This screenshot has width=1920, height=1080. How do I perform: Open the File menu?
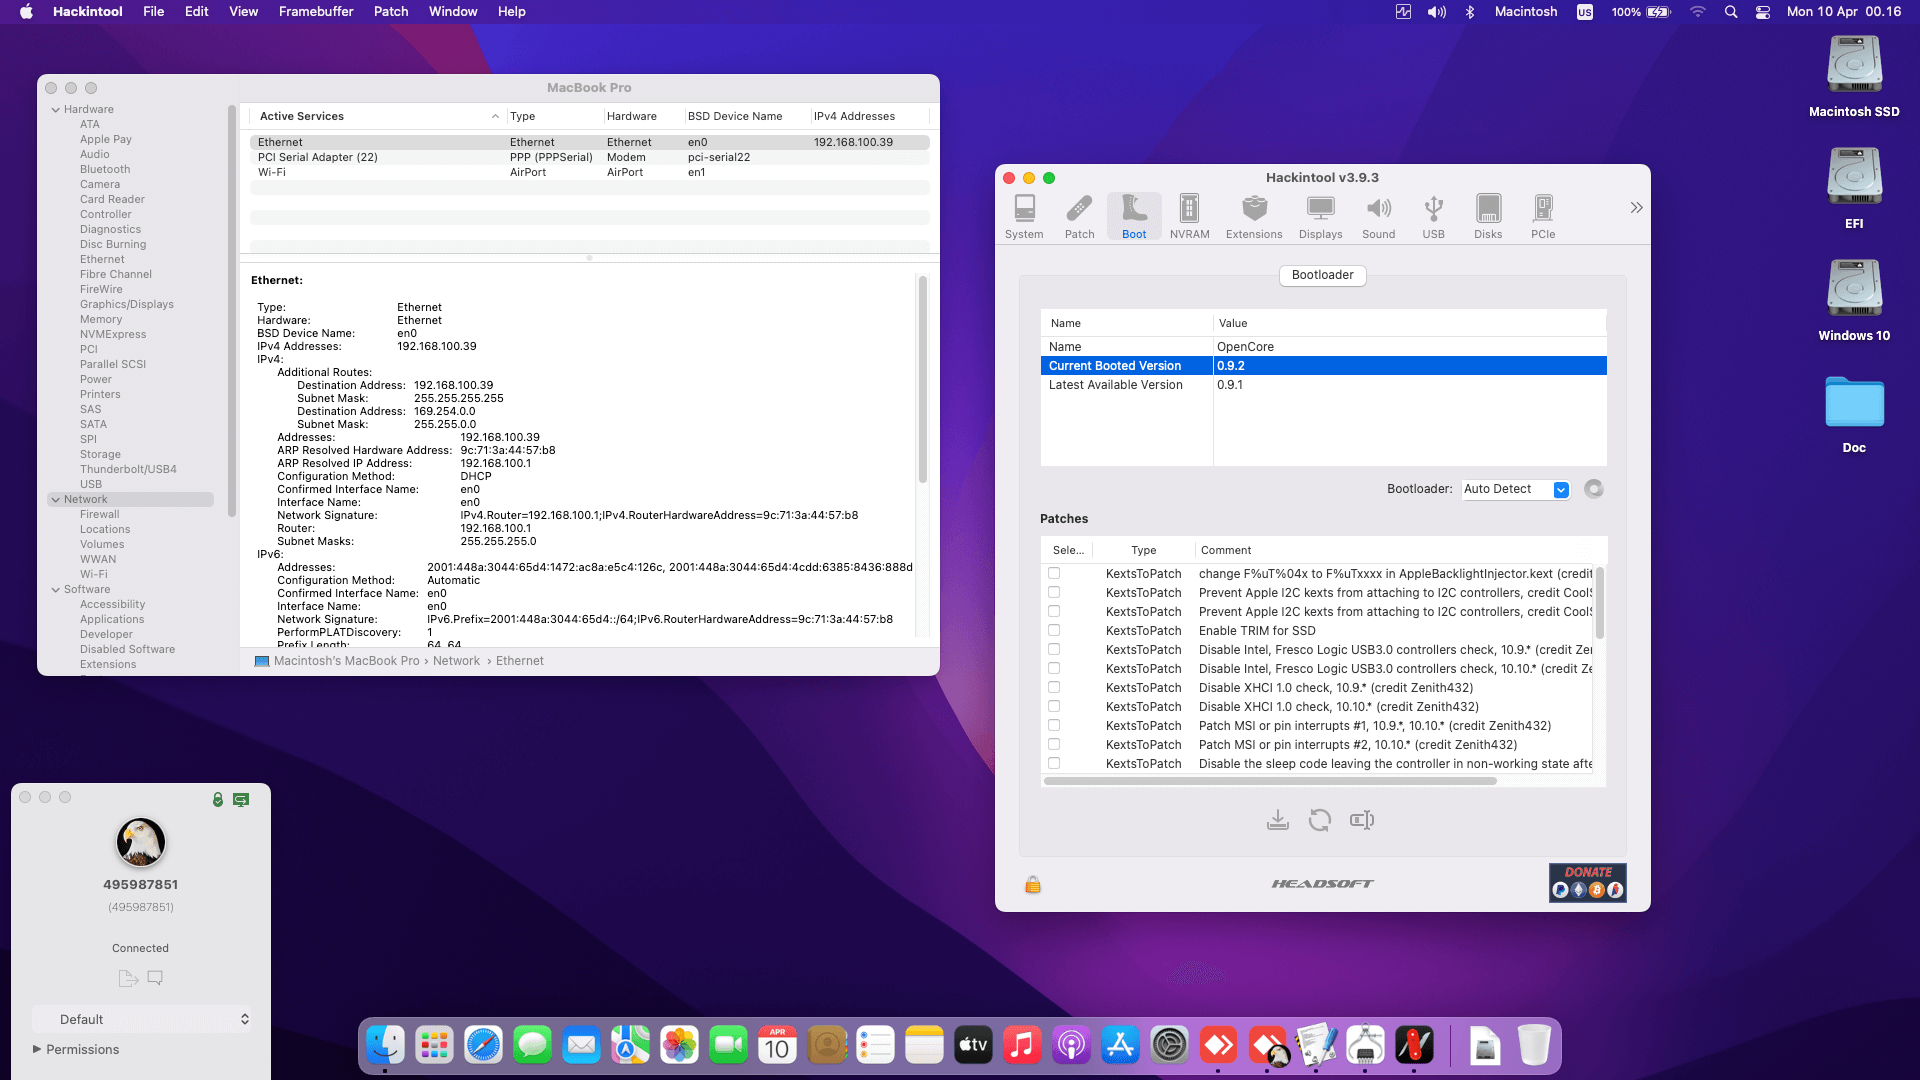(x=154, y=12)
